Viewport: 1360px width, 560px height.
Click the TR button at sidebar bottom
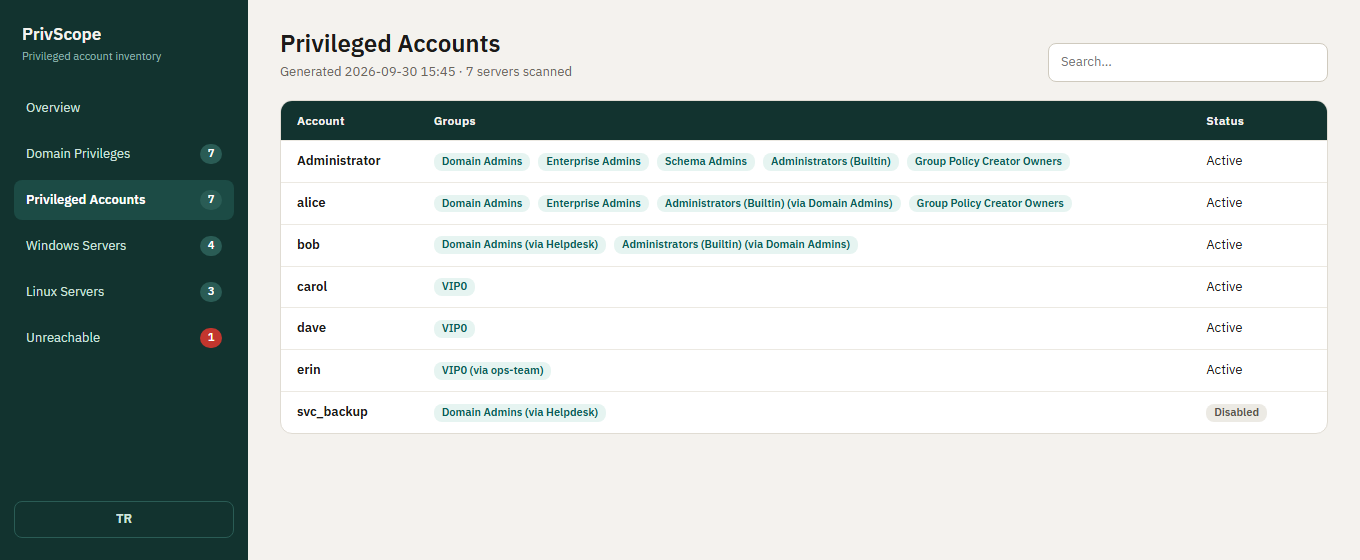pyautogui.click(x=124, y=519)
